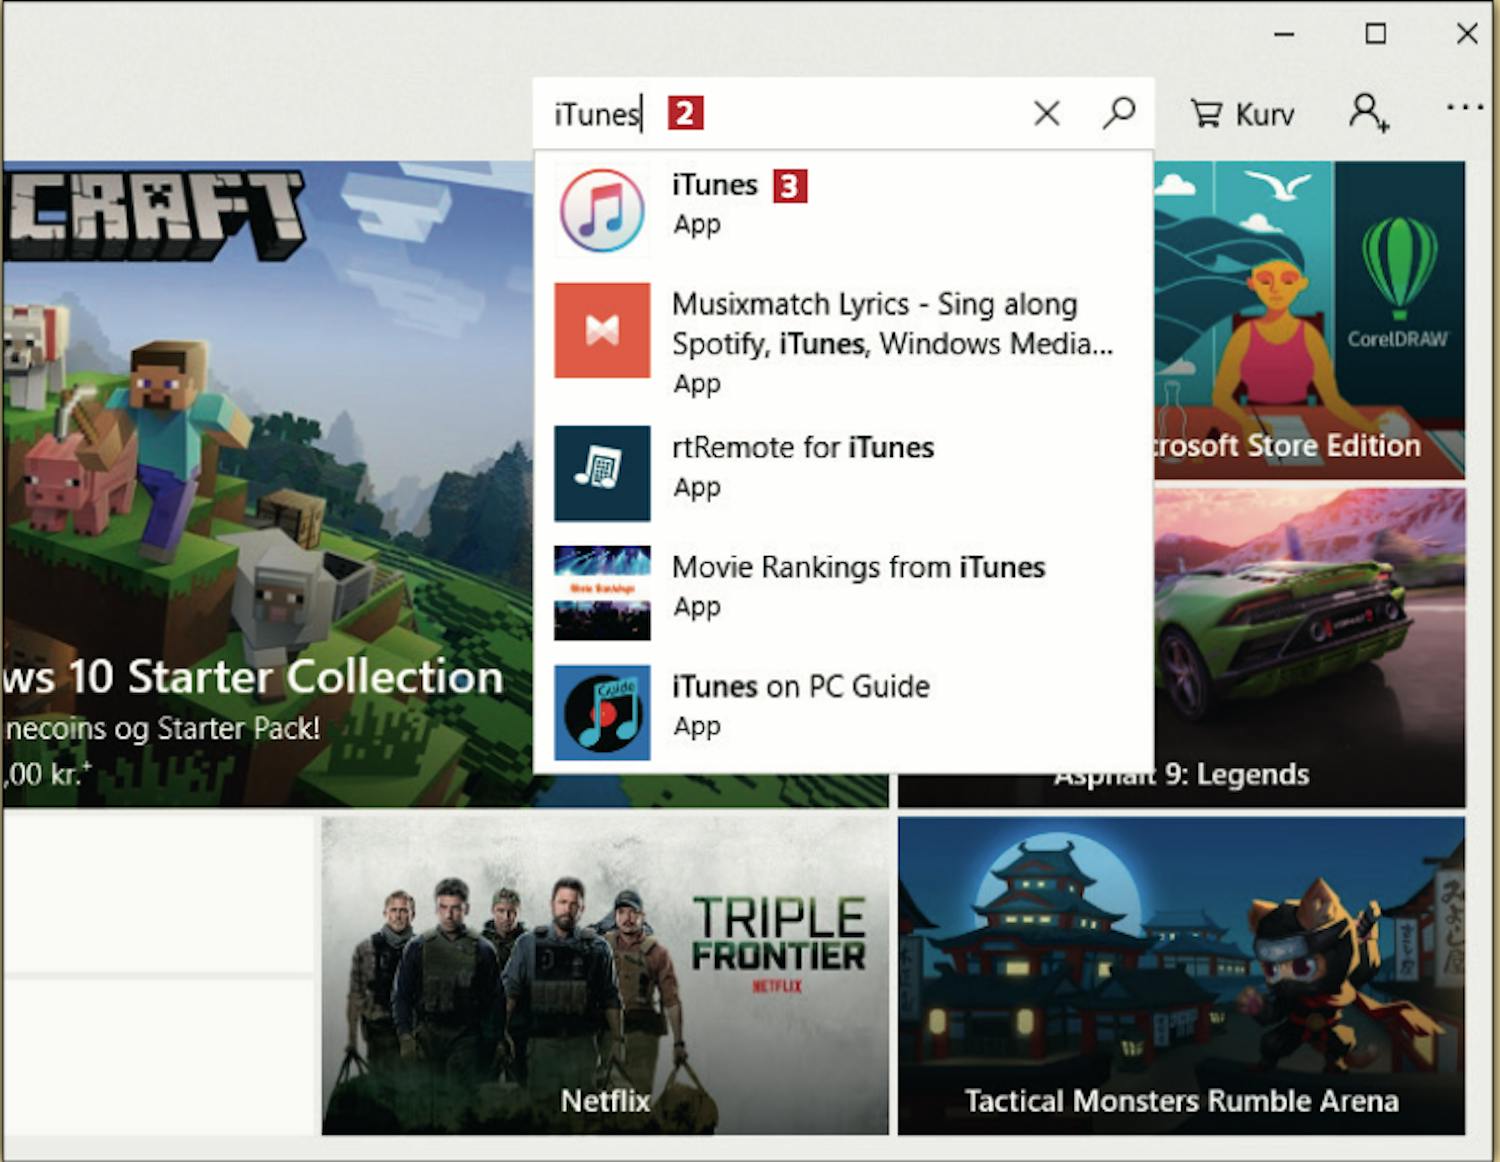This screenshot has height=1162, width=1500.
Task: Select the Movie Rankings app icon
Action: (x=602, y=593)
